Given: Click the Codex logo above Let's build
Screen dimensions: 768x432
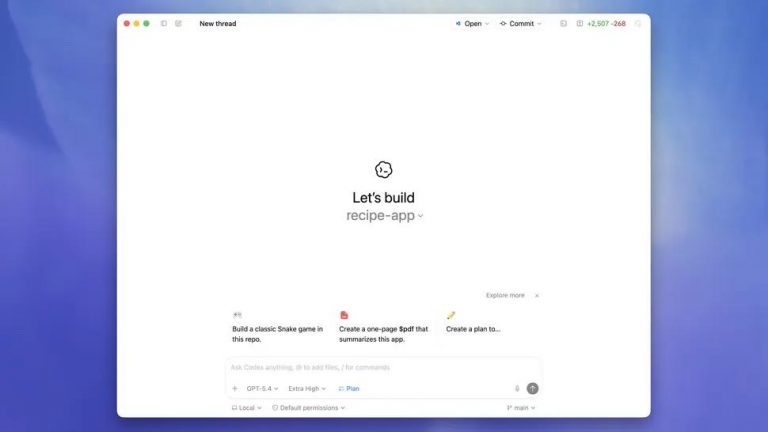Looking at the screenshot, I should click(x=384, y=169).
